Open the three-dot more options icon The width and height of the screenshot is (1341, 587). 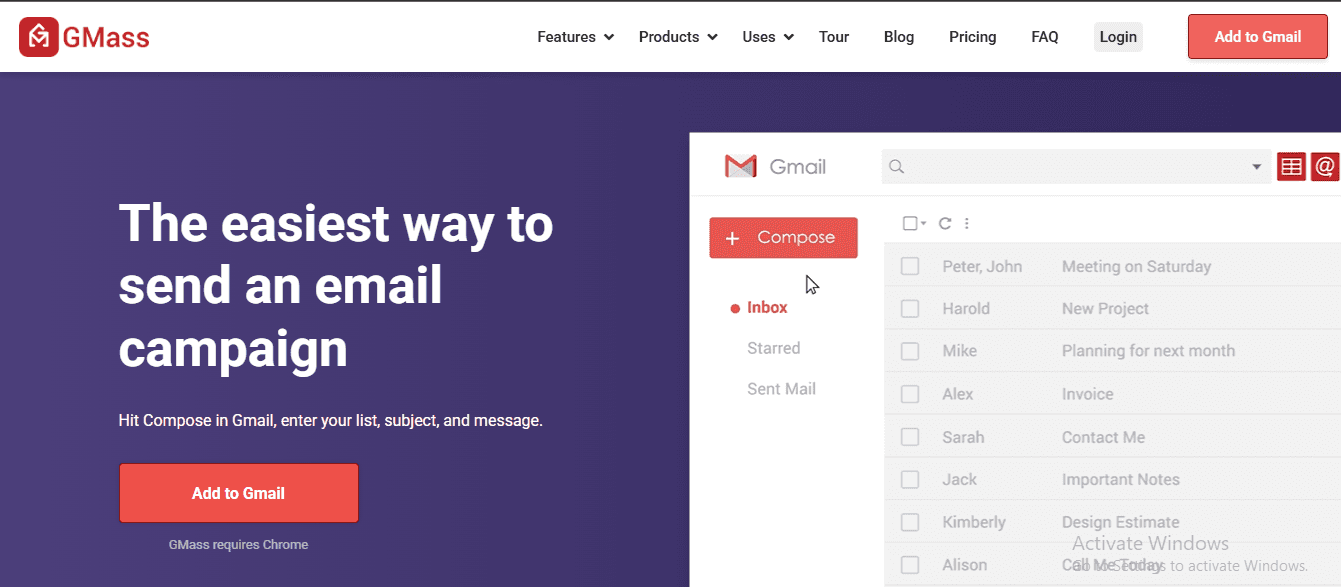click(967, 223)
